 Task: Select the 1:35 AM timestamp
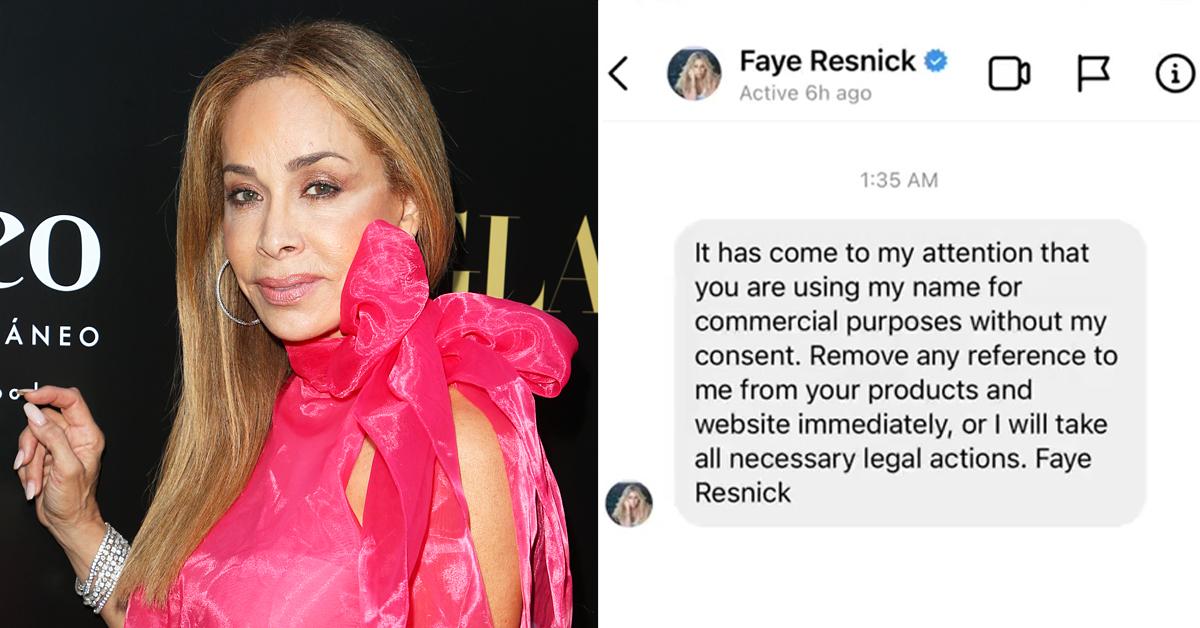click(x=899, y=181)
